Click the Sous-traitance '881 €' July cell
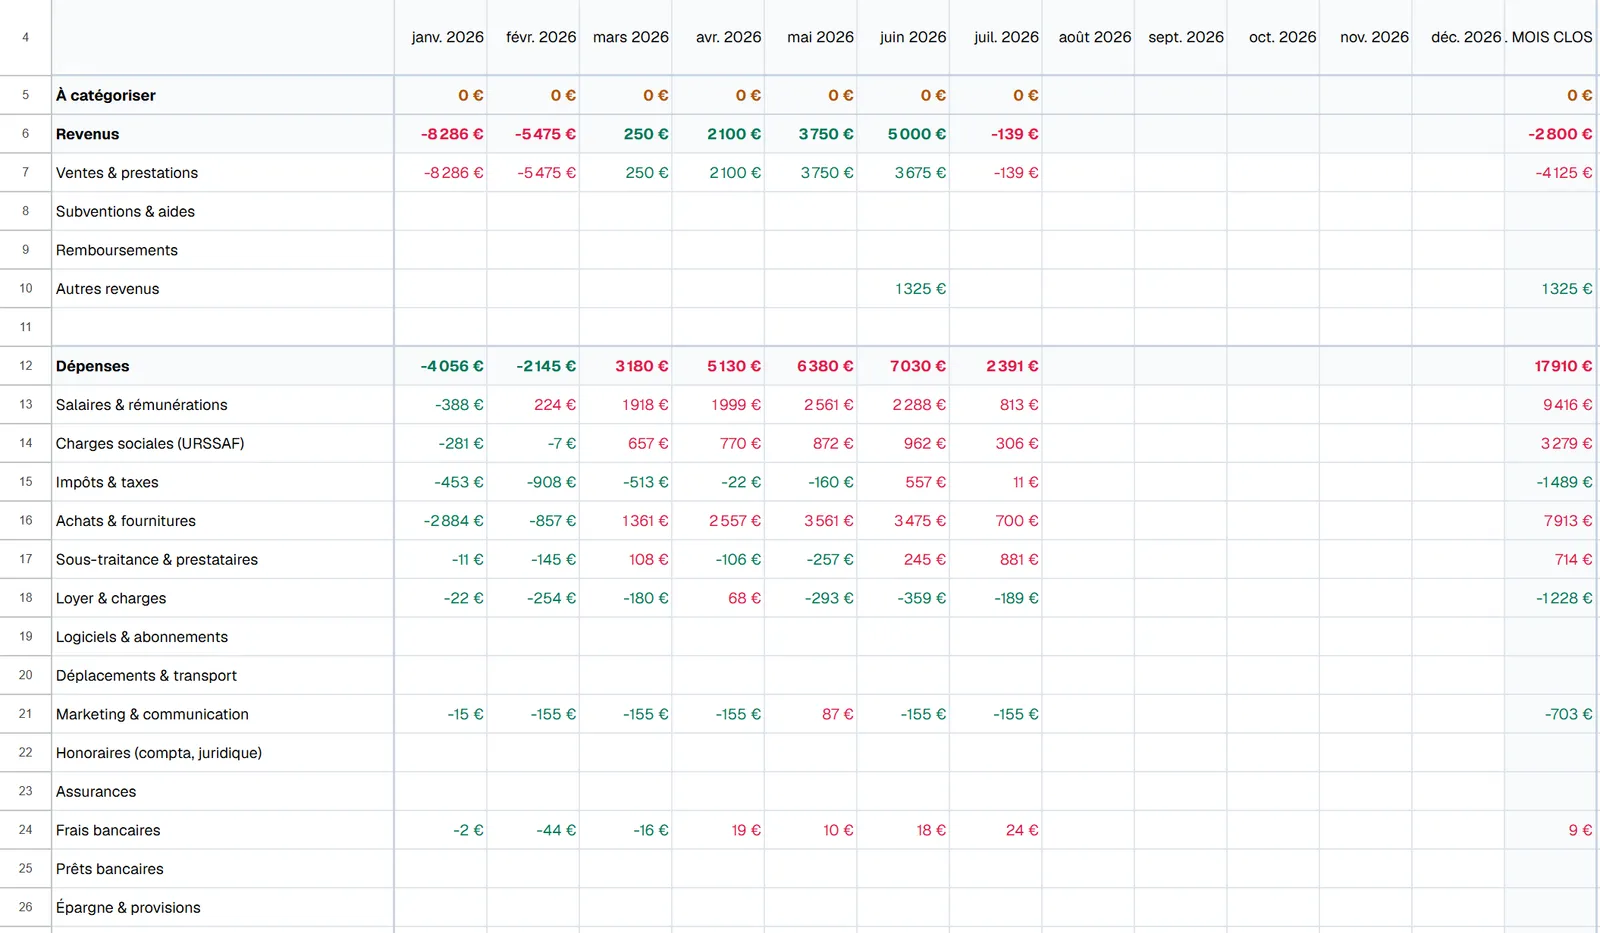This screenshot has height=933, width=1600. point(996,559)
